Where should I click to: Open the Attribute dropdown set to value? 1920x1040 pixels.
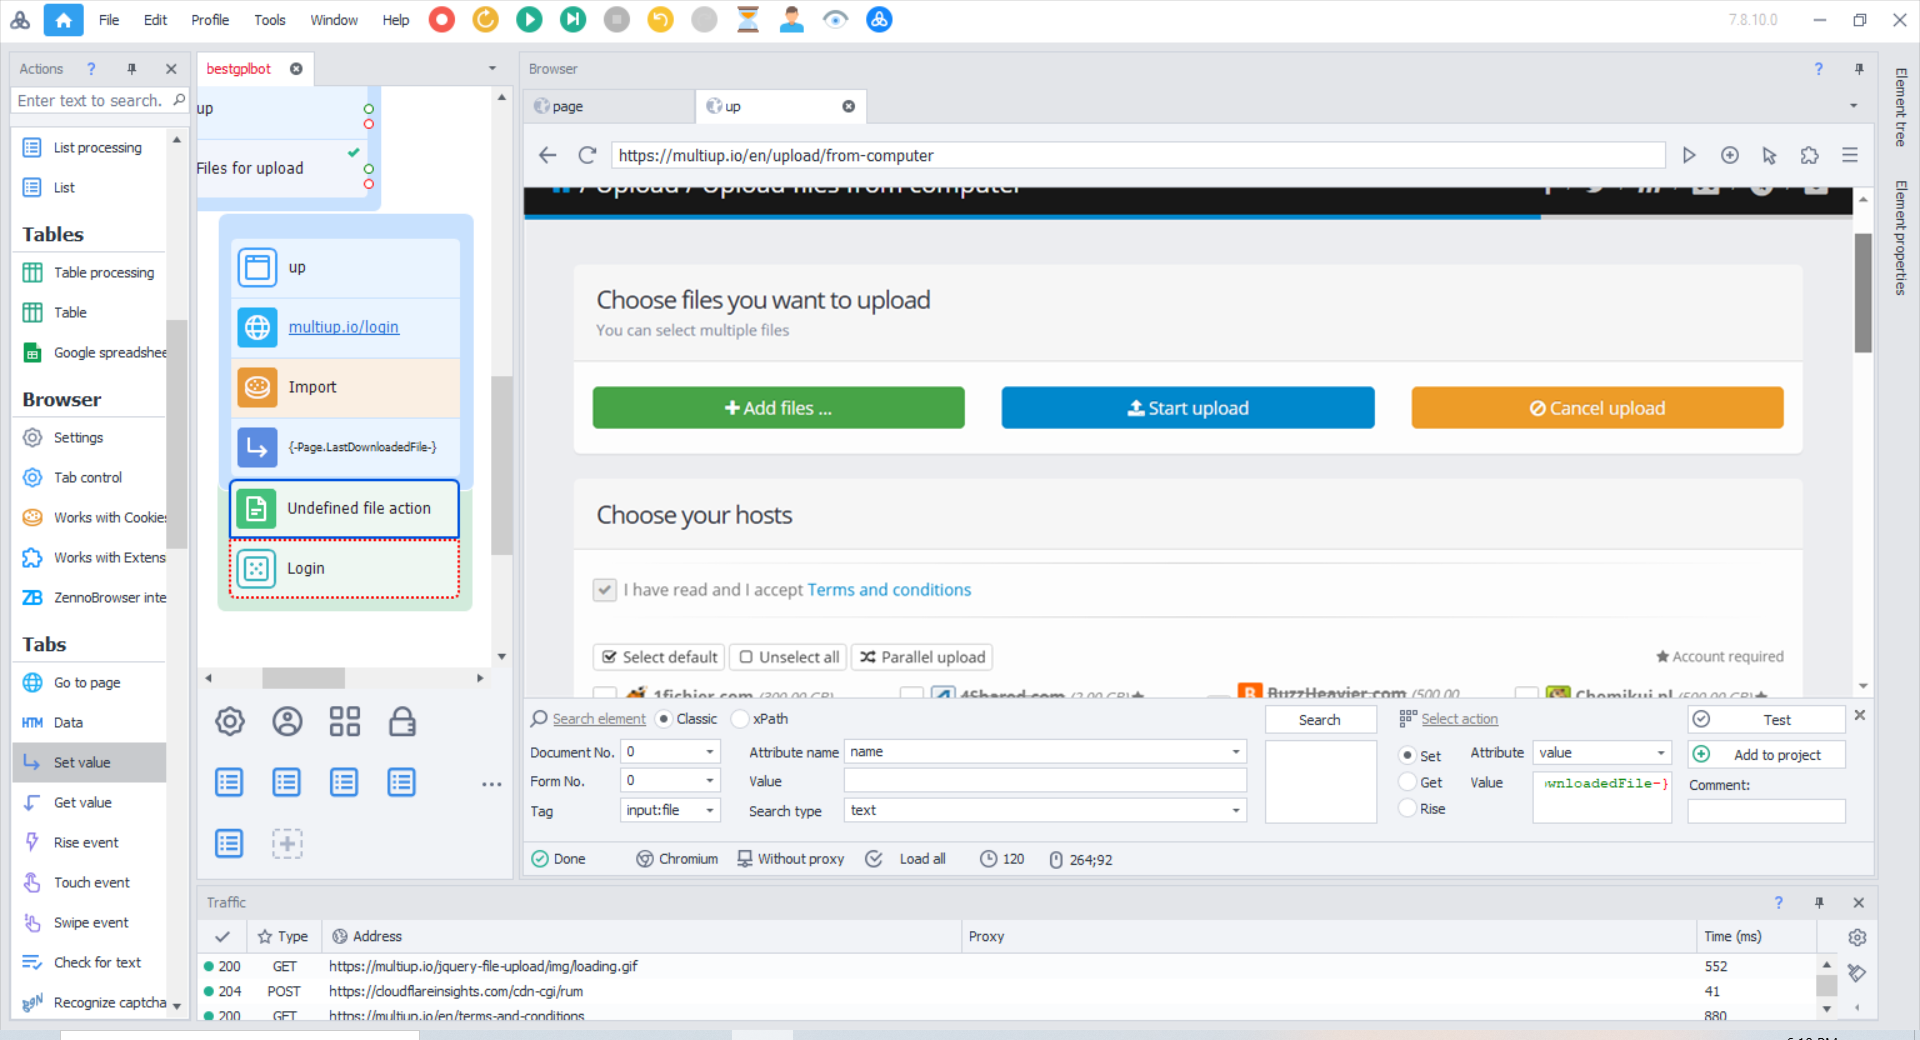(x=1661, y=753)
